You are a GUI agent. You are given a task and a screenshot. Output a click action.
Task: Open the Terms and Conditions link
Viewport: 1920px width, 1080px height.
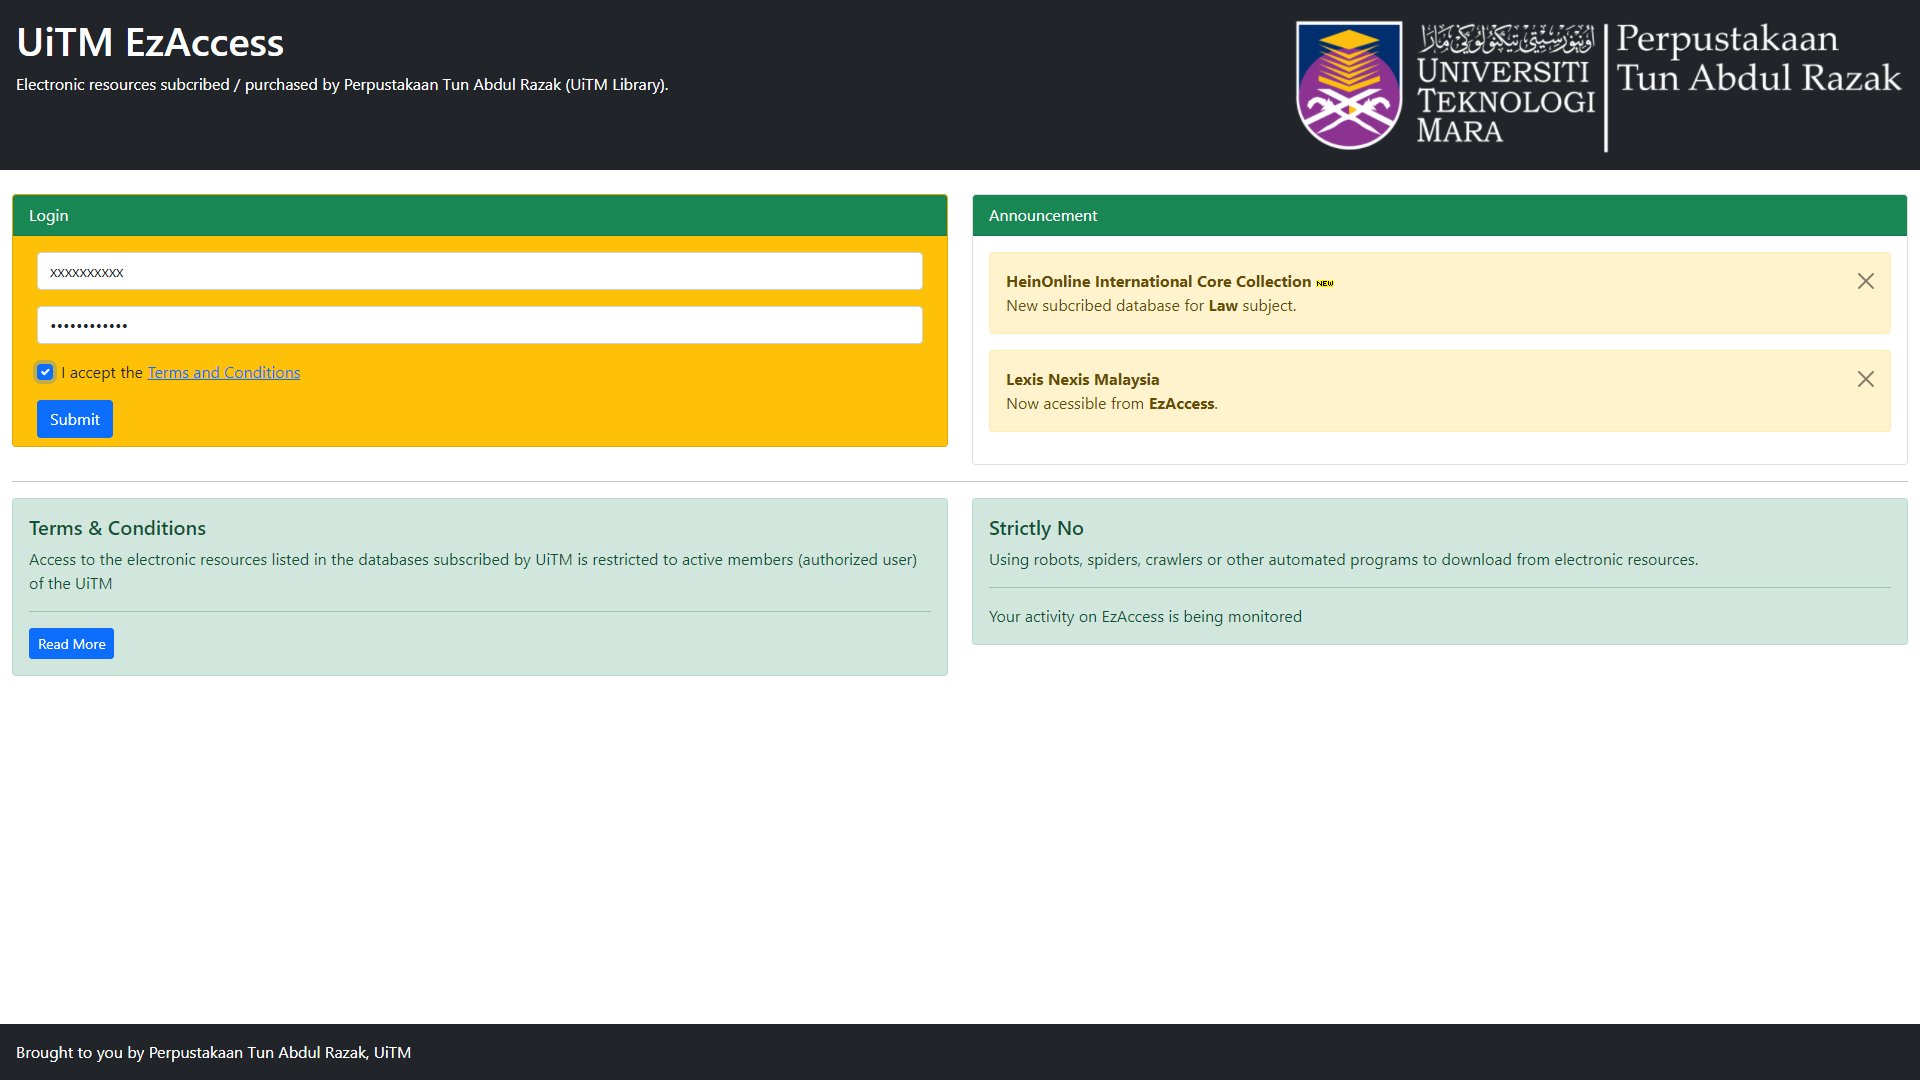click(x=223, y=372)
